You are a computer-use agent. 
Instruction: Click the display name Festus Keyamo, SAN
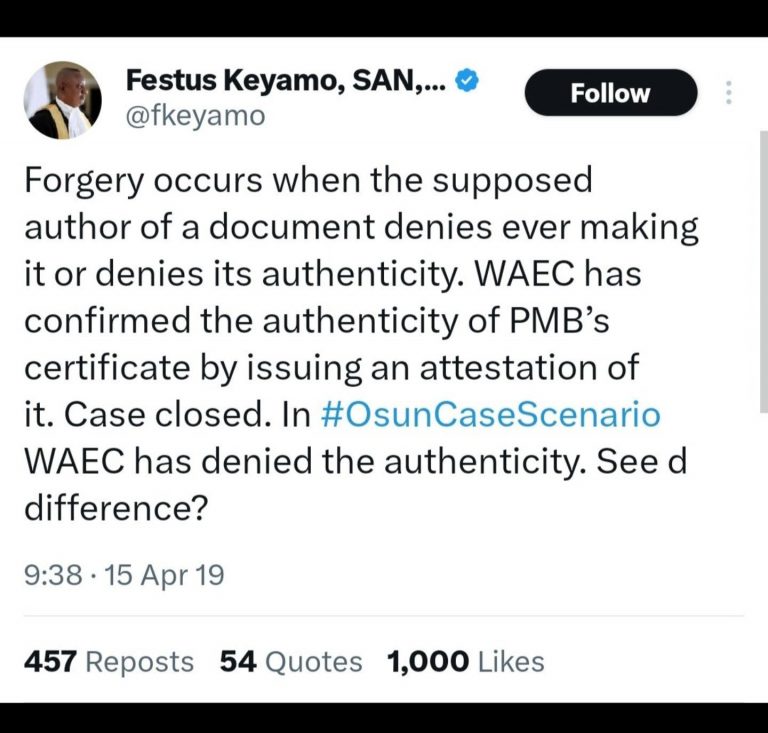[x=286, y=83]
